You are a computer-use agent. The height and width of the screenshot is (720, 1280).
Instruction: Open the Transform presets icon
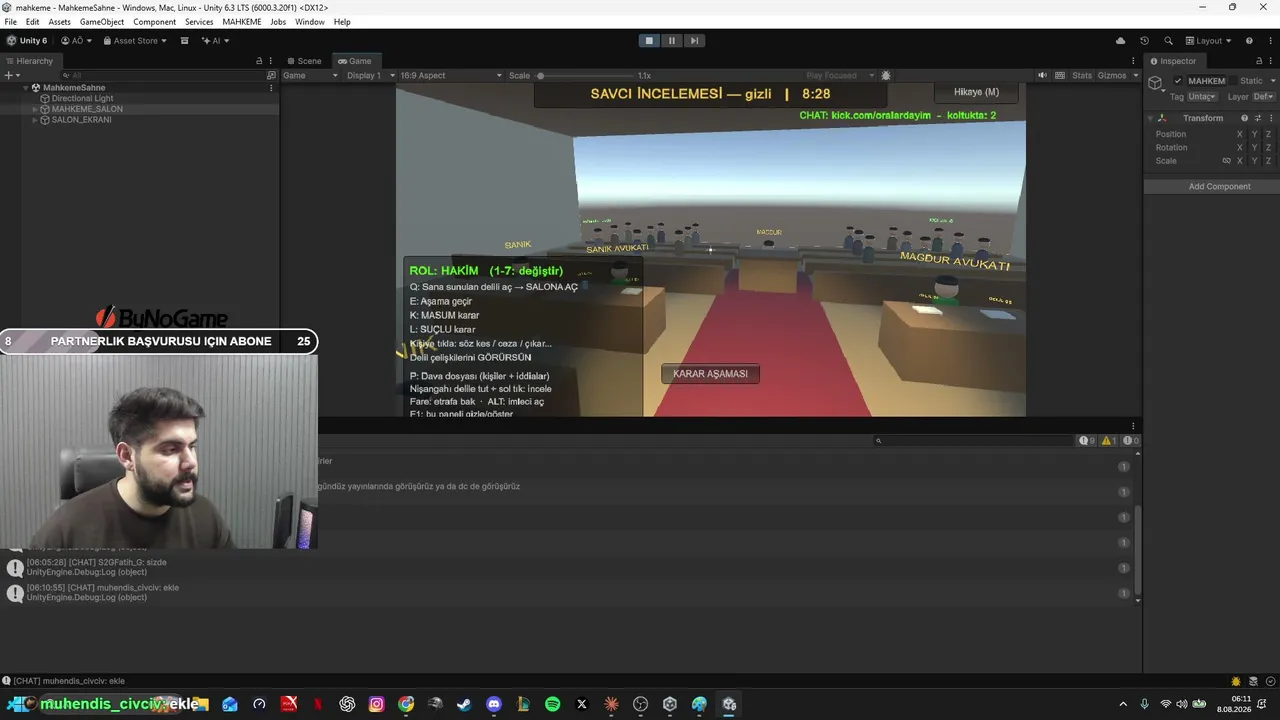click(1257, 118)
